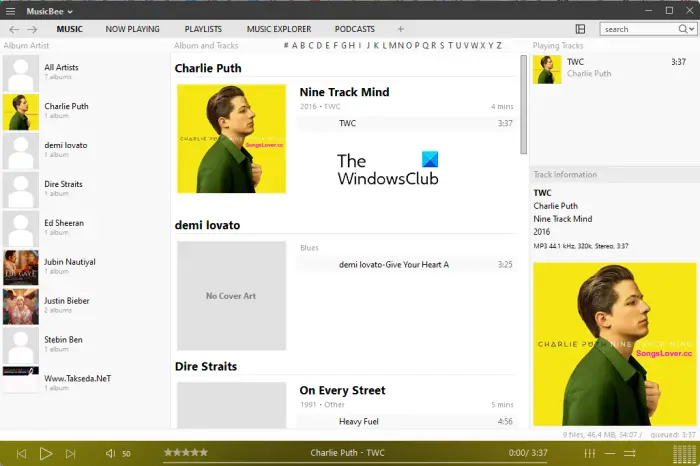Skip to the previous track
Screen dimensions: 700x466
pos(21,454)
